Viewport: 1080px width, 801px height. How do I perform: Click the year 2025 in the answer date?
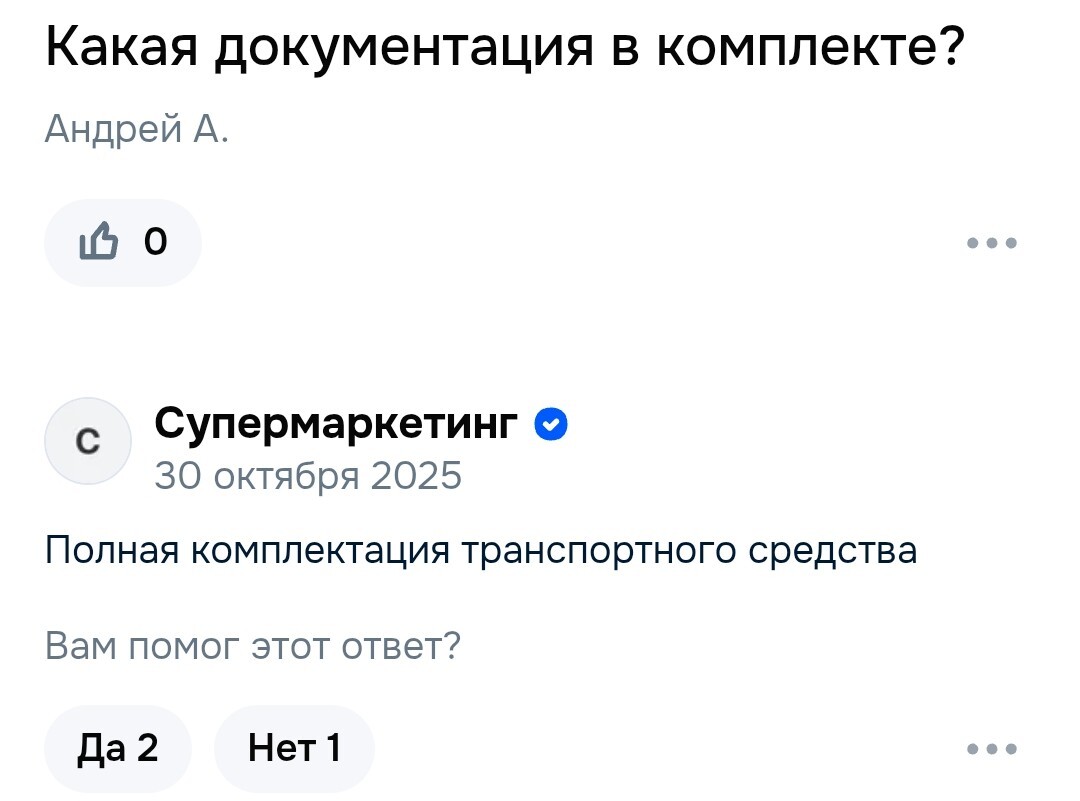click(416, 475)
